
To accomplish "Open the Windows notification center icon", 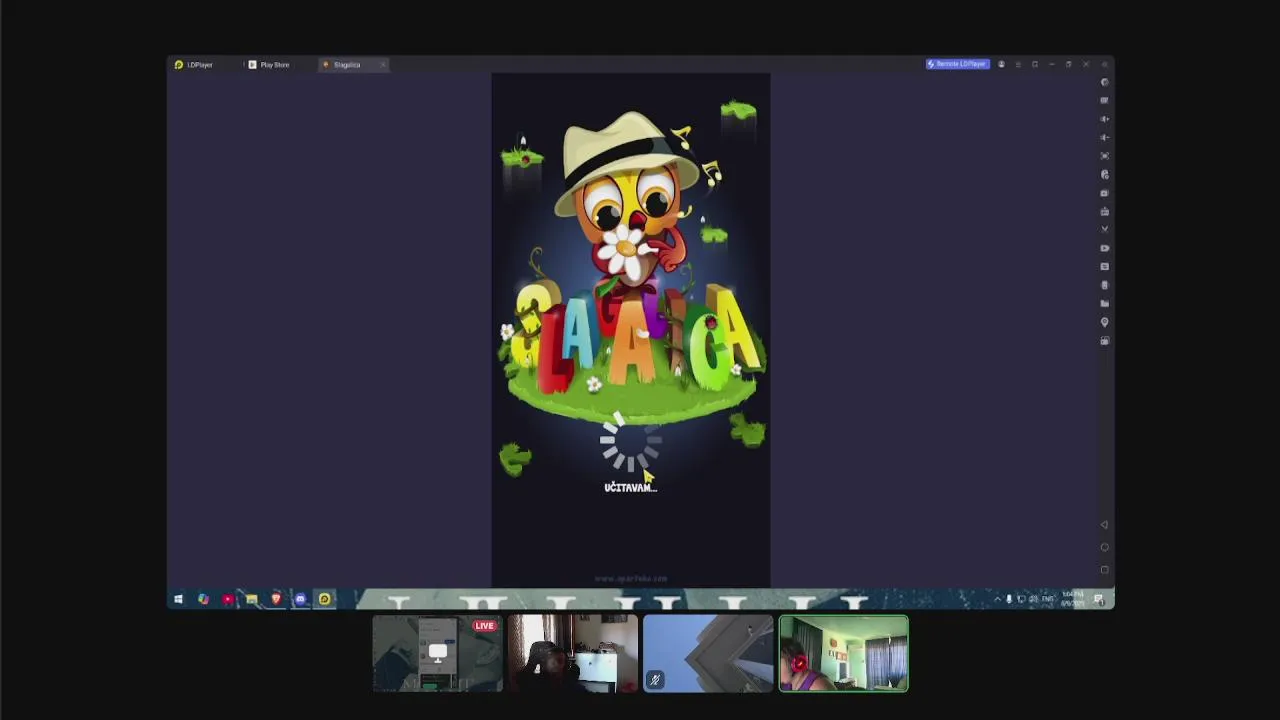I will tap(1098, 599).
